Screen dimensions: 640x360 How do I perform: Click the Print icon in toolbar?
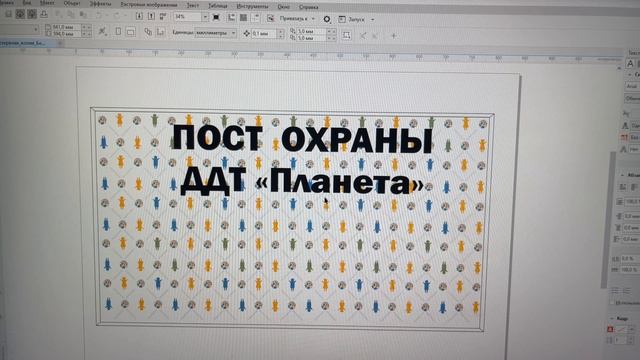[x=44, y=14]
